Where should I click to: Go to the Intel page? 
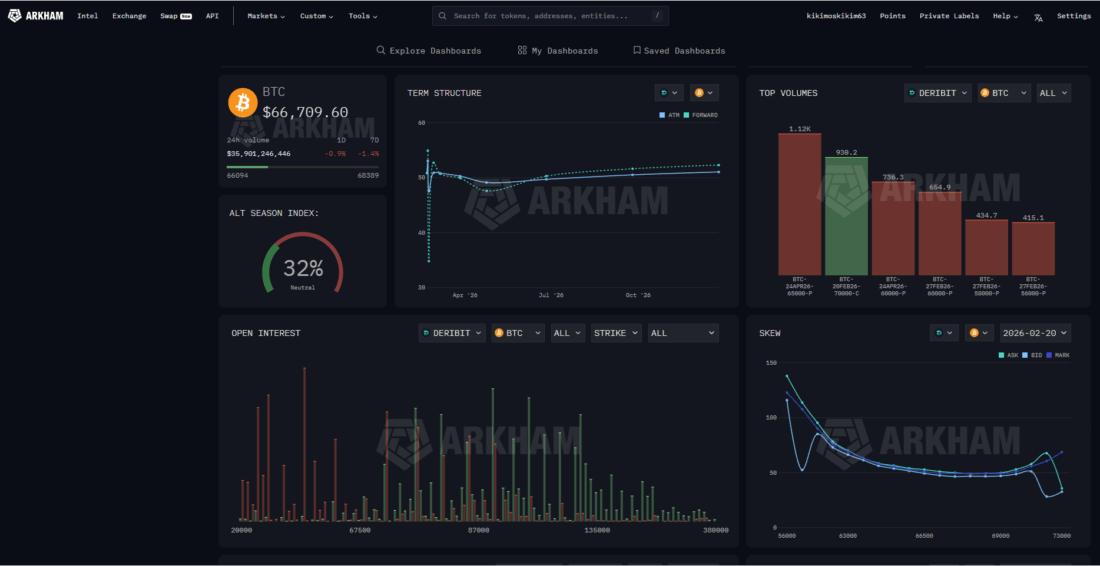[88, 16]
